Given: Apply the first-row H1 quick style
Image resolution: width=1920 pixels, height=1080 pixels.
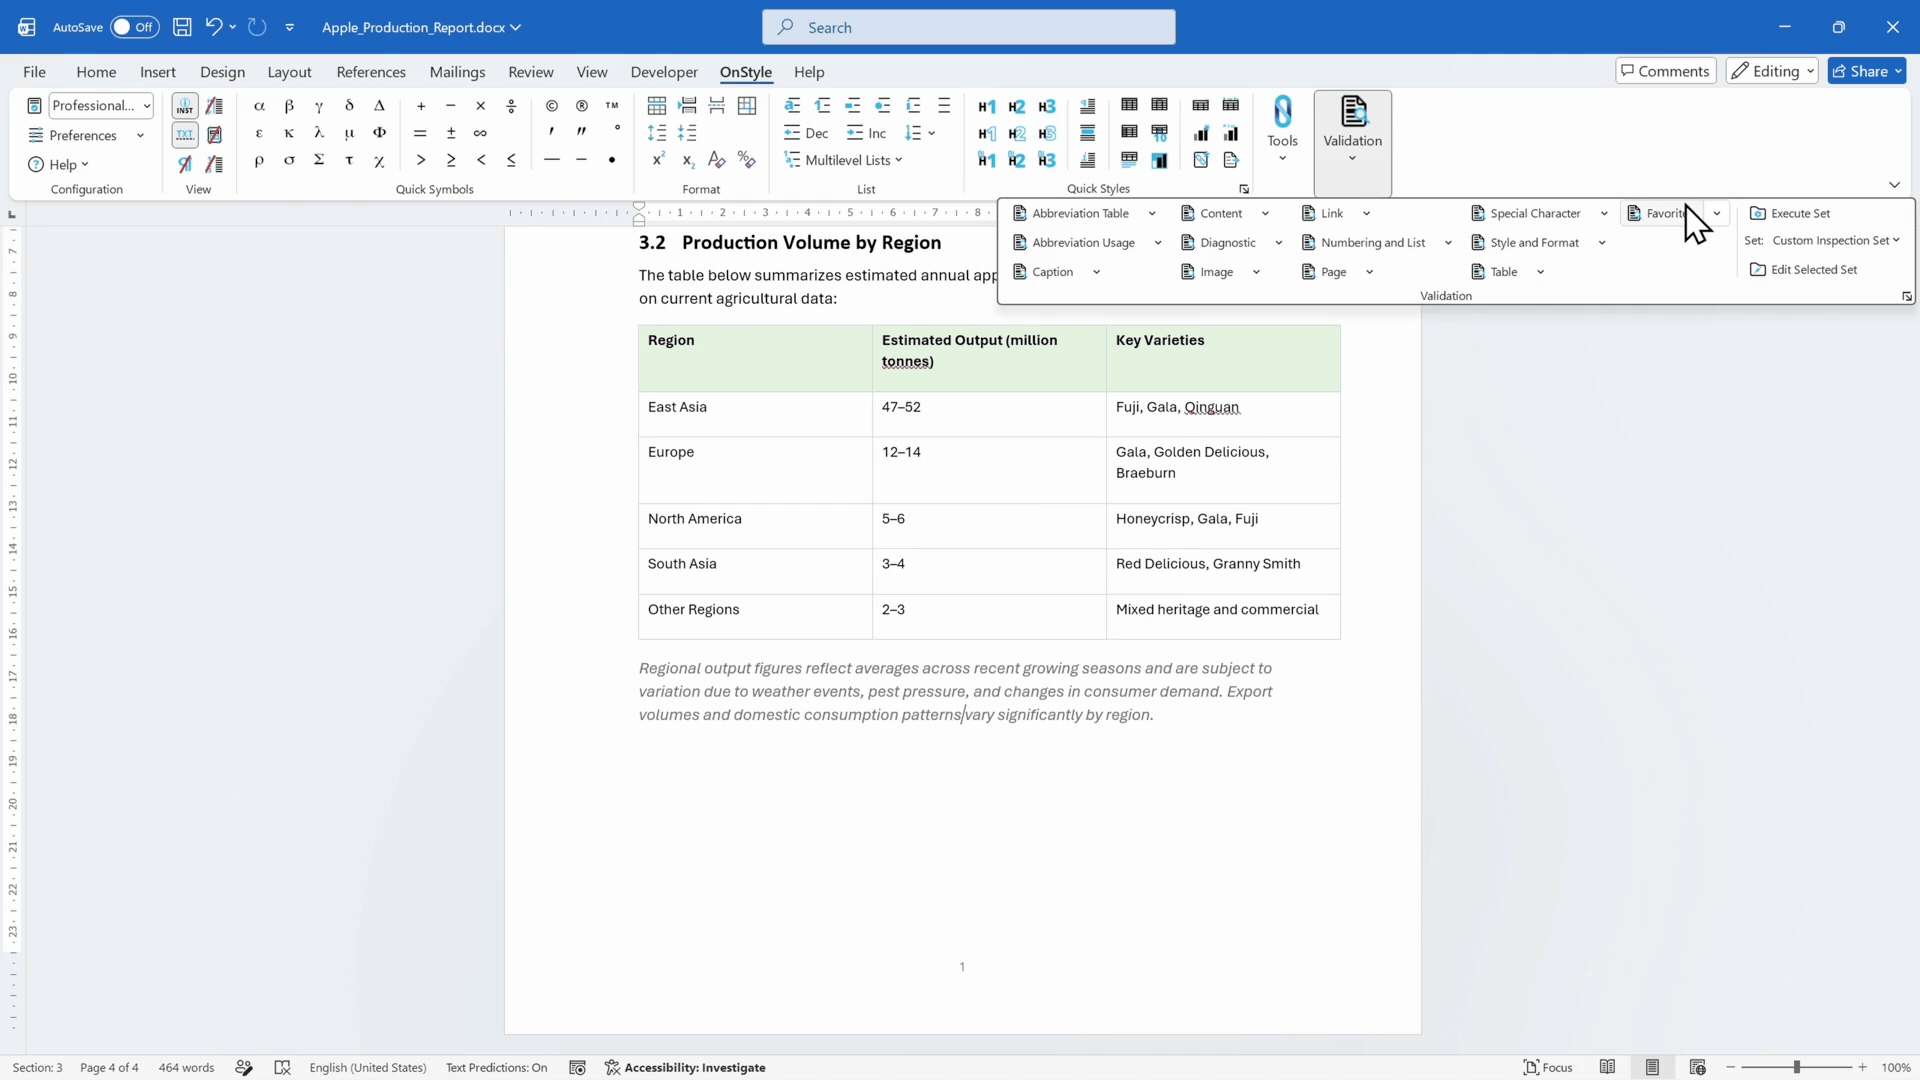Looking at the screenshot, I should point(987,106).
